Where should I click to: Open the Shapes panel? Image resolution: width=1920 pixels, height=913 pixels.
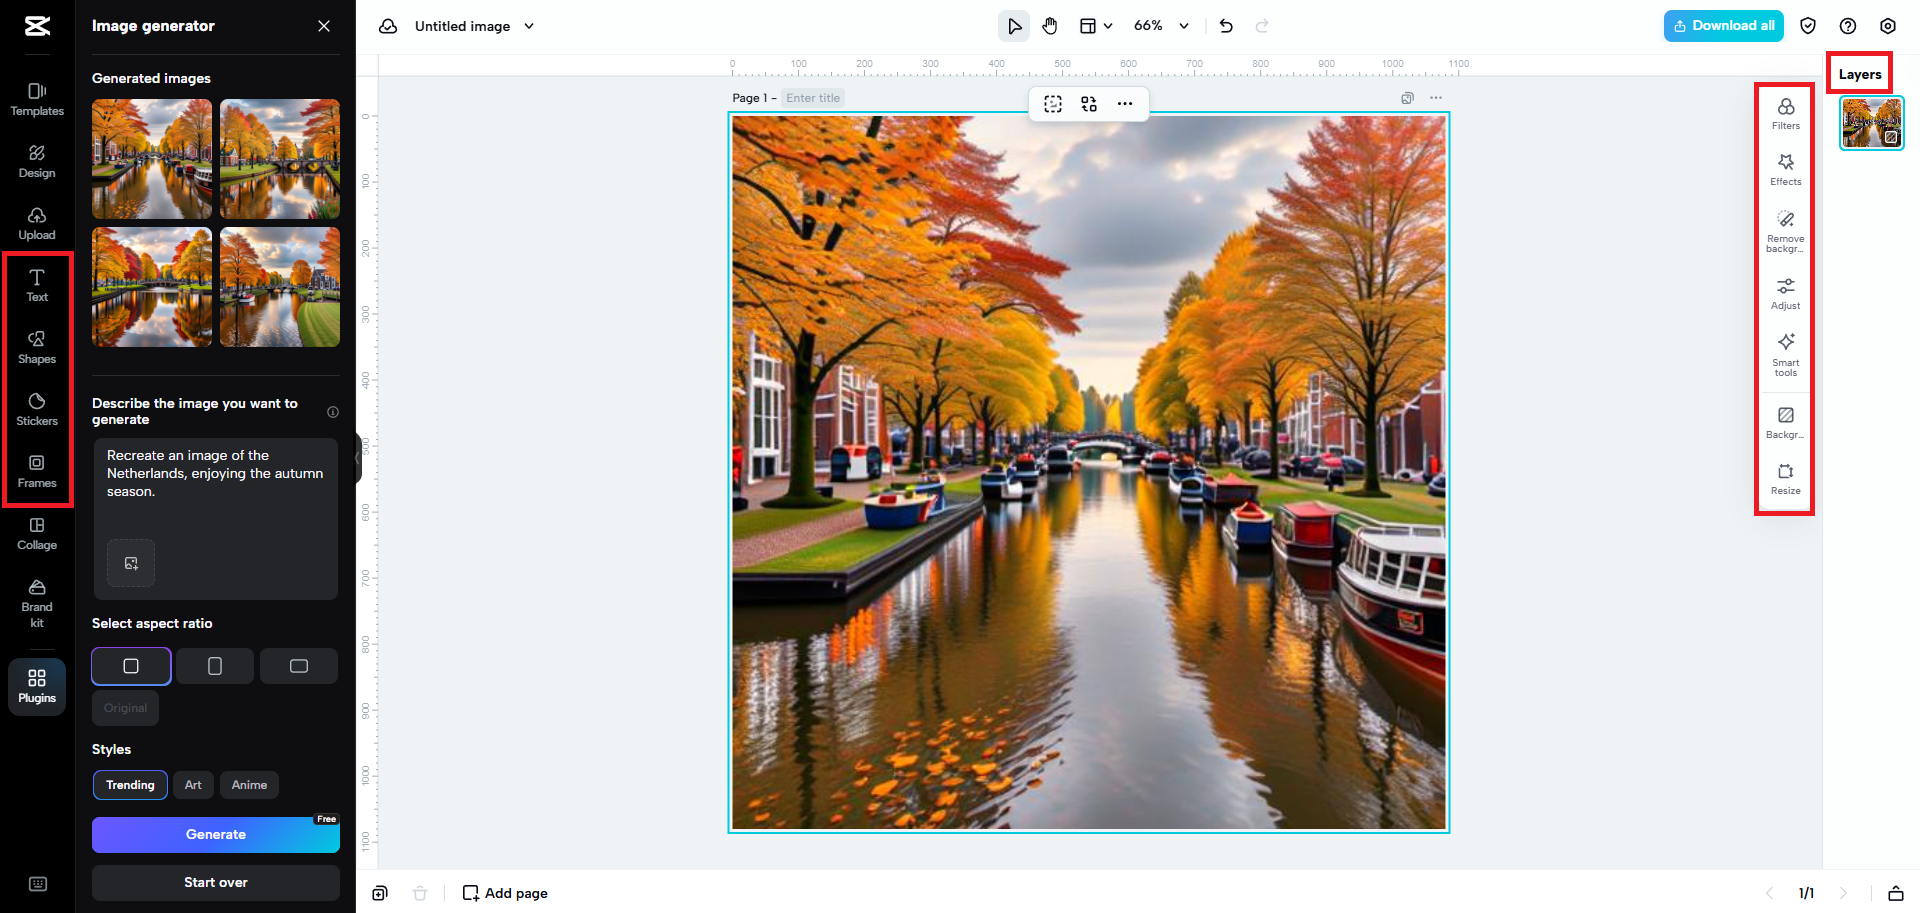[37, 347]
